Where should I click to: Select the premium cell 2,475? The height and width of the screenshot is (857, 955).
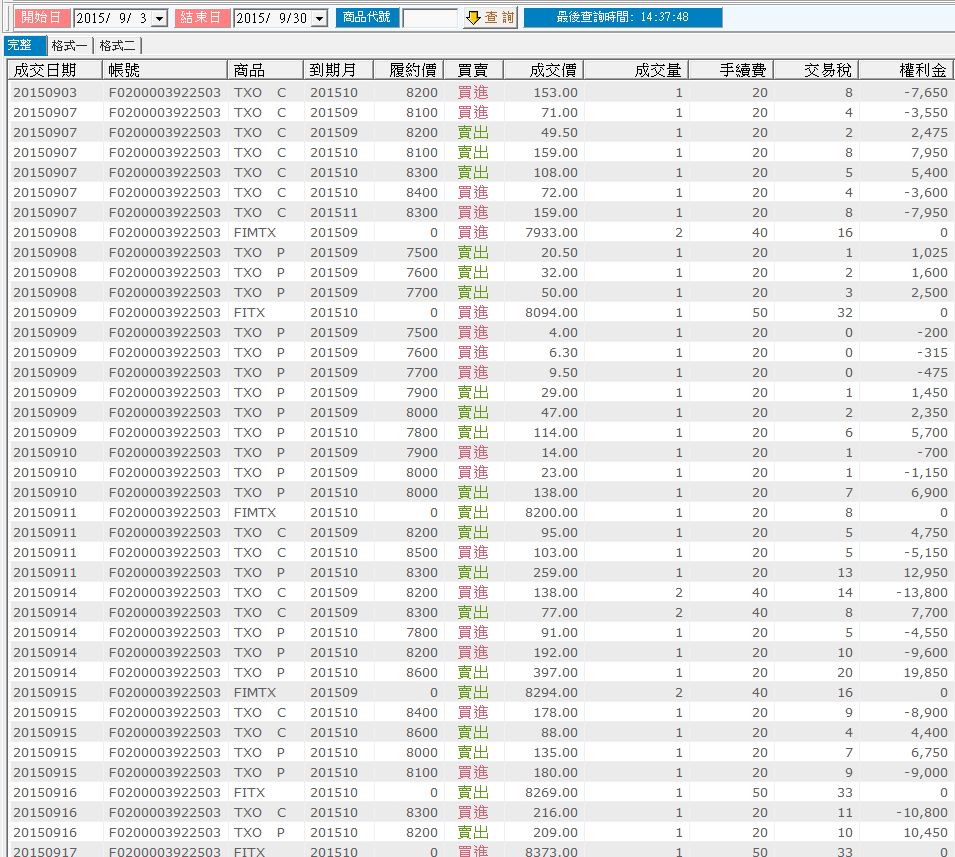pyautogui.click(x=929, y=133)
